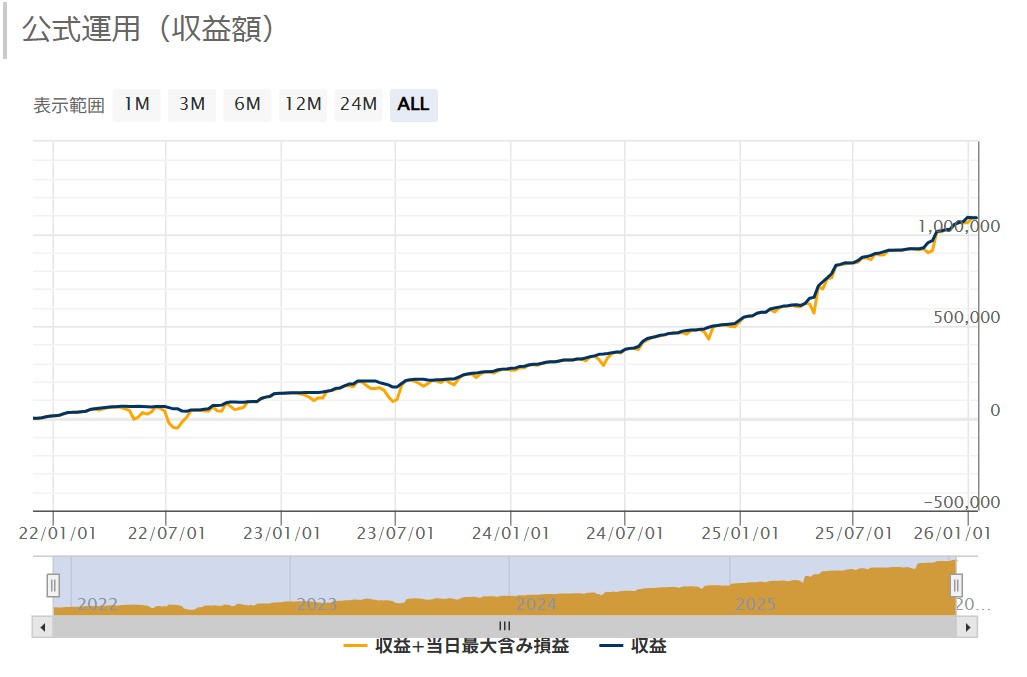1027x677 pixels.
Task: Choose the 12M range option
Action: (x=303, y=104)
